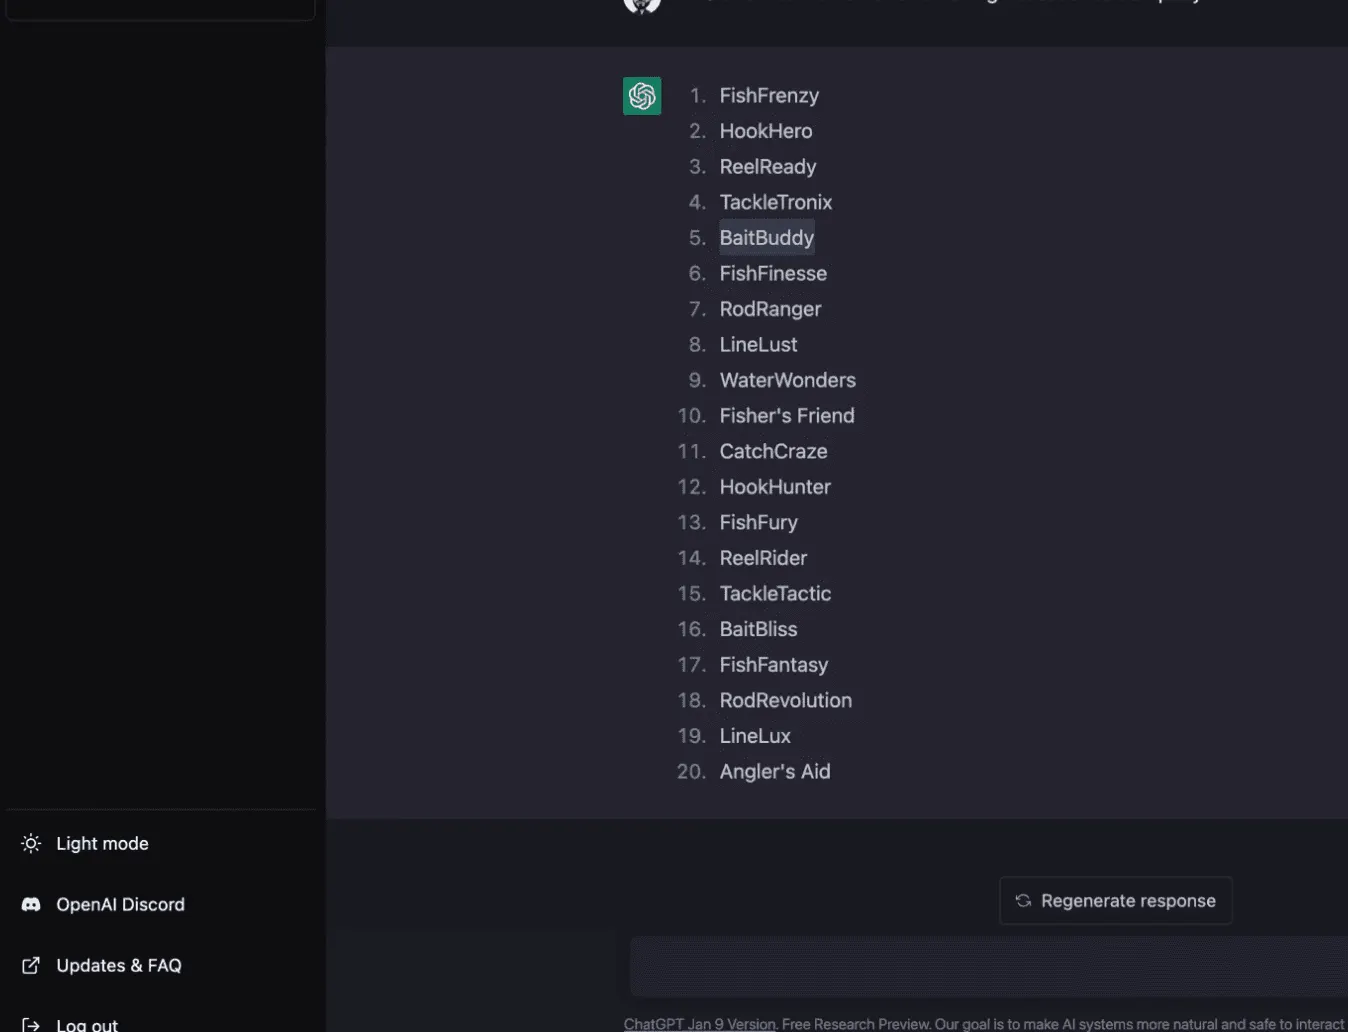Viewport: 1348px width, 1032px height.
Task: Click the FishFrenzy name in the list
Action: (769, 95)
